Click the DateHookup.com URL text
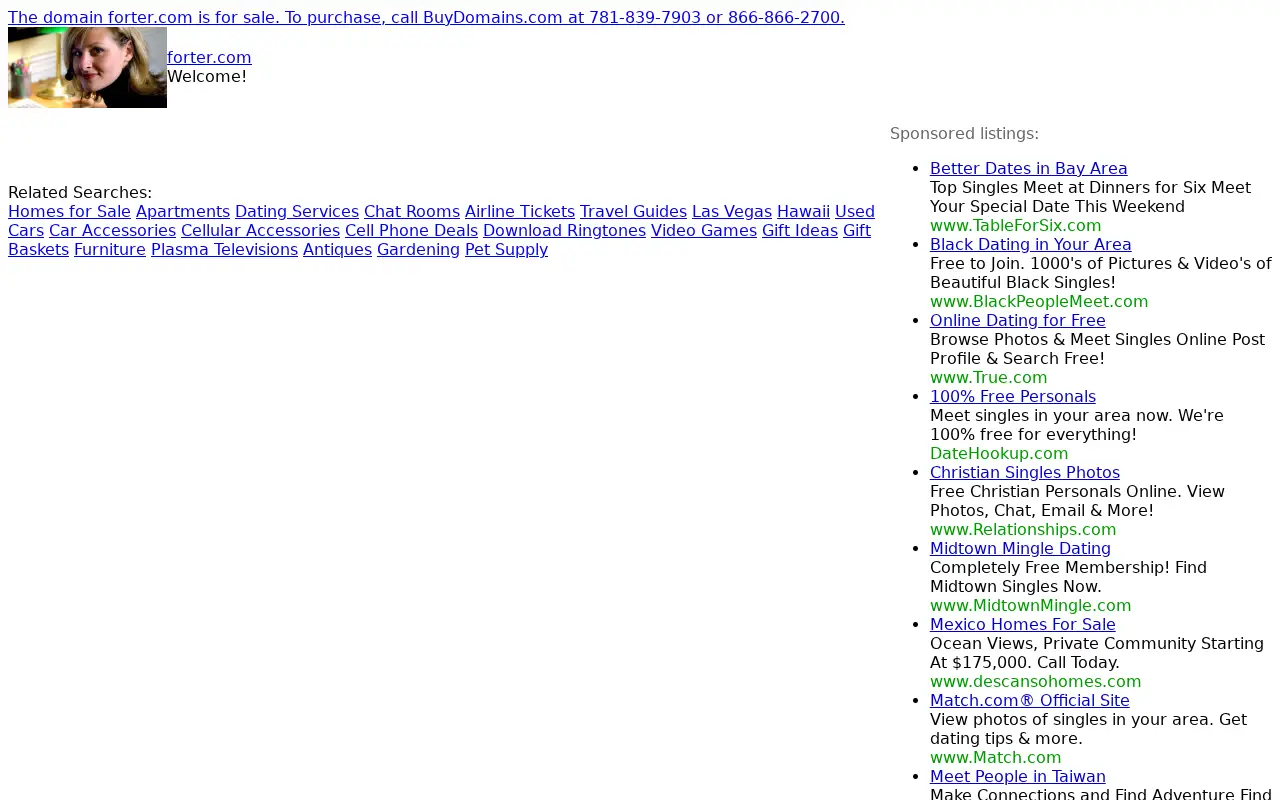The height and width of the screenshot is (800, 1280). (x=999, y=453)
